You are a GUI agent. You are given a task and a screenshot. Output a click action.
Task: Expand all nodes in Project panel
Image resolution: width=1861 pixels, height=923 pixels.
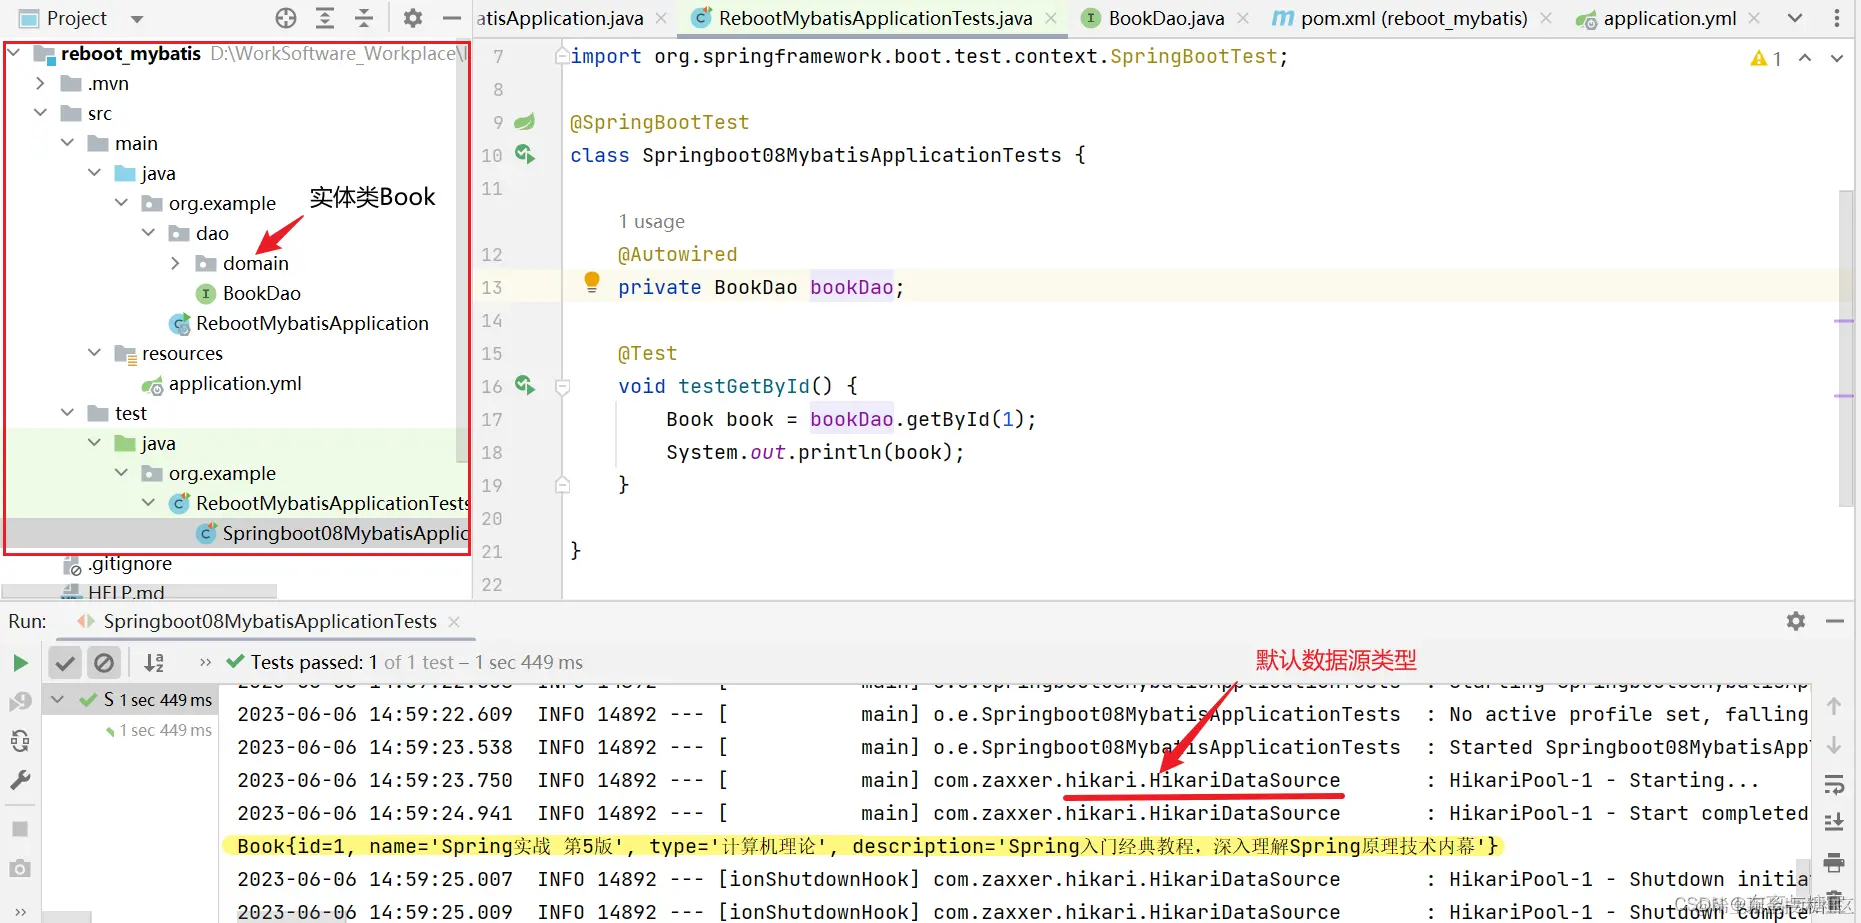click(x=325, y=18)
